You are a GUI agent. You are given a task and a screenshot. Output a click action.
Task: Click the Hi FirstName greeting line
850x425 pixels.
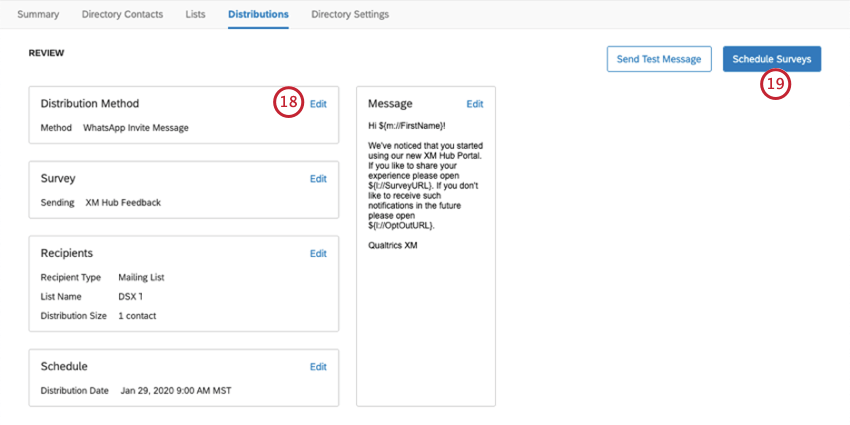pos(407,126)
